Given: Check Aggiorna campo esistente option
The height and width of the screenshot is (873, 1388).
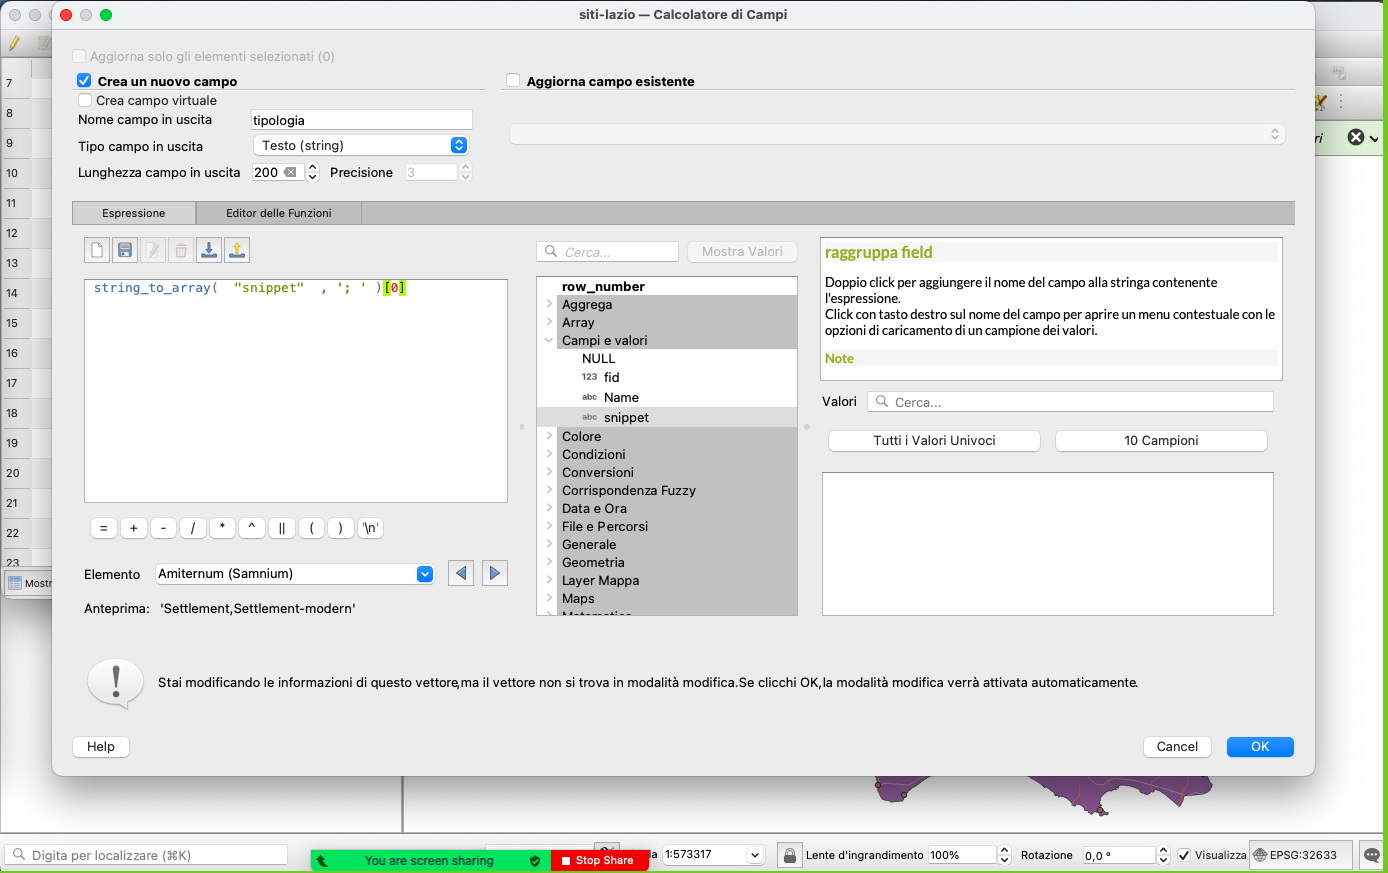Looking at the screenshot, I should (514, 81).
